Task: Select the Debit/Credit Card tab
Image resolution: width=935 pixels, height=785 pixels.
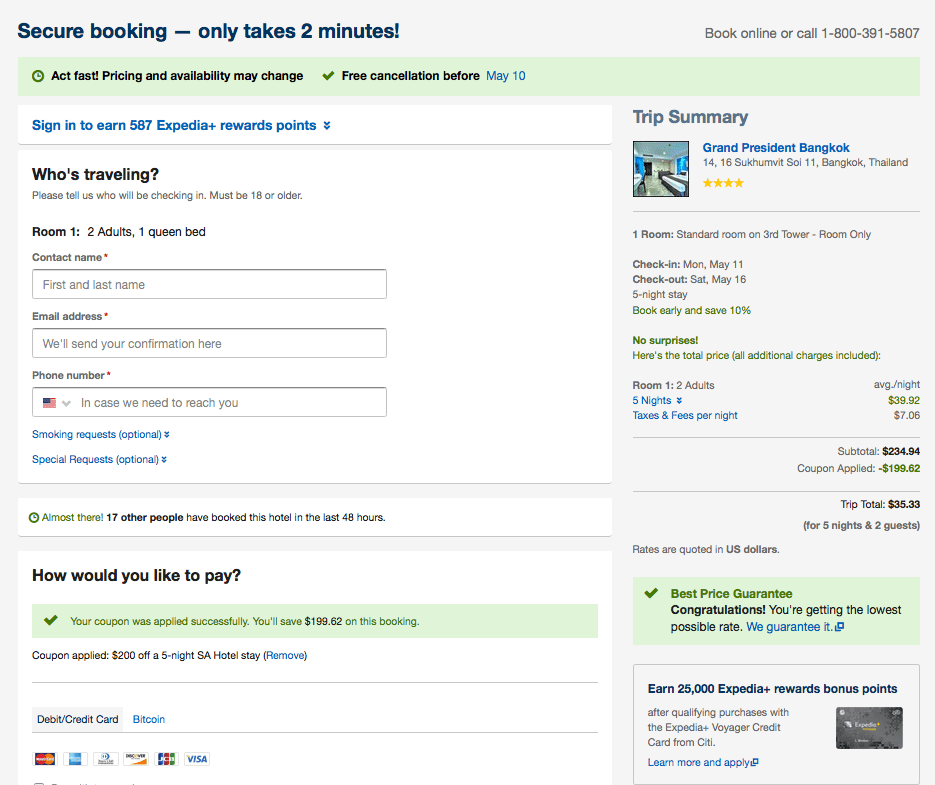Action: point(78,719)
